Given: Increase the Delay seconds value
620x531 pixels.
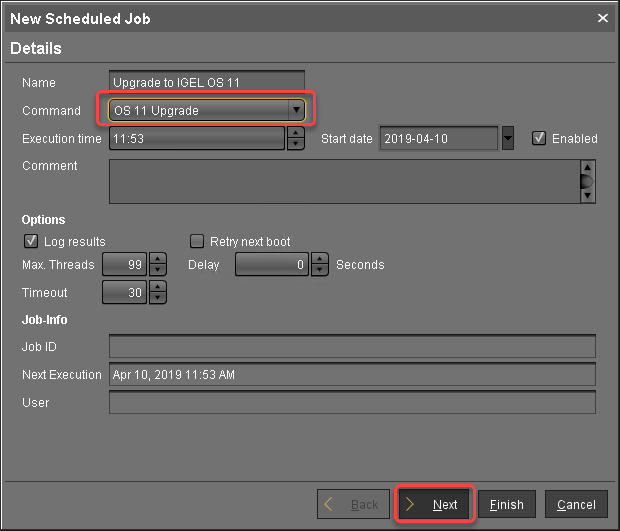Looking at the screenshot, I should click(319, 260).
